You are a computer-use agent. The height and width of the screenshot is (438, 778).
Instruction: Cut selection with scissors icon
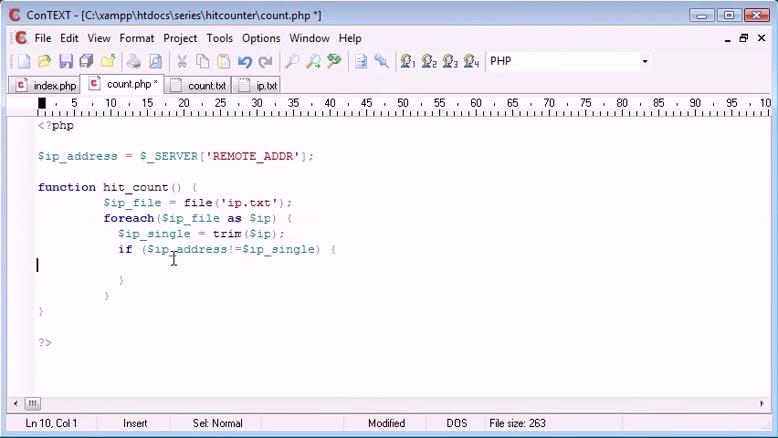tap(182, 62)
